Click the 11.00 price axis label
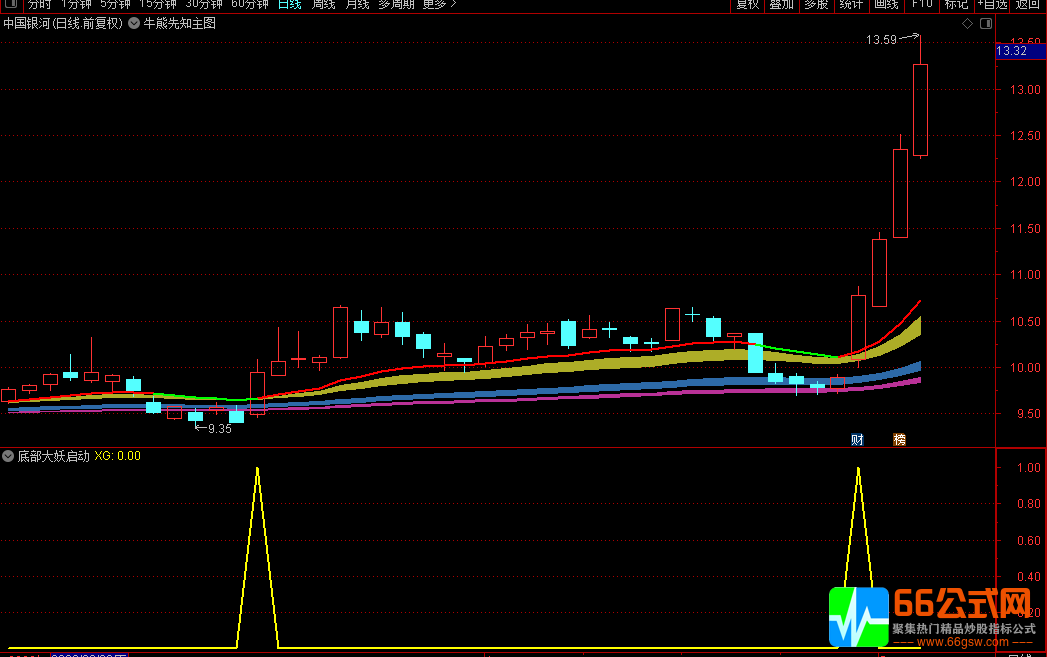 point(1024,274)
